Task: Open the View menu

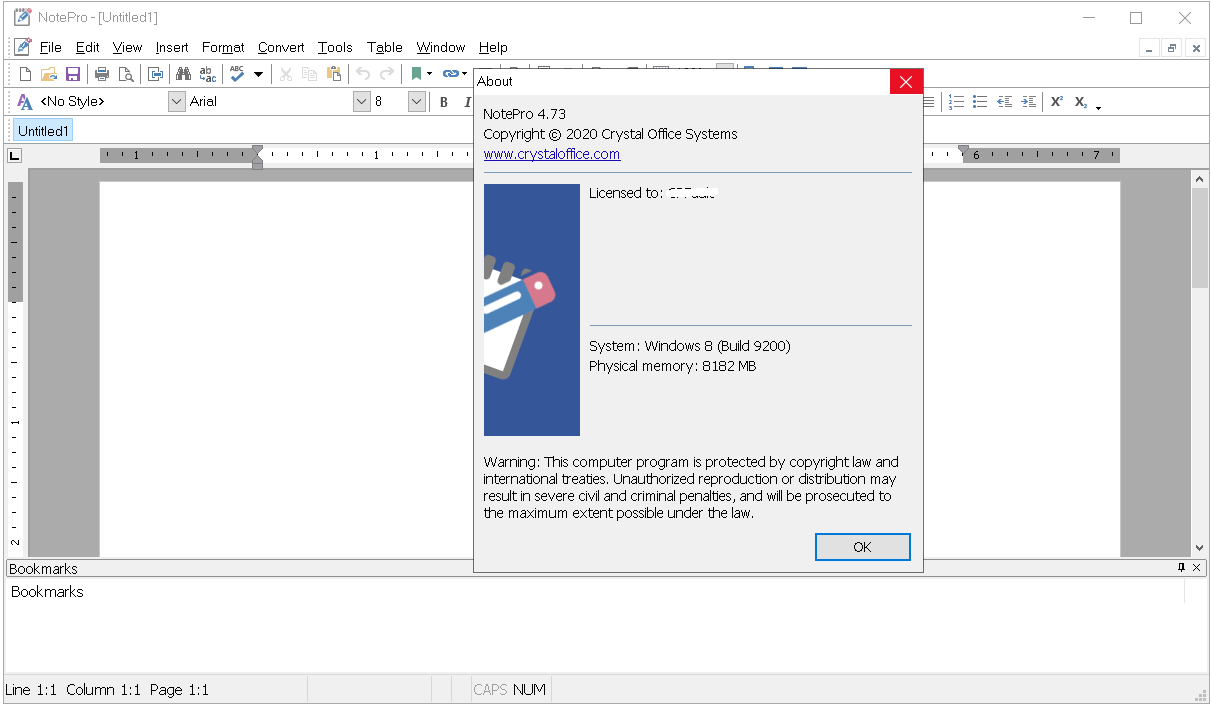Action: coord(128,47)
